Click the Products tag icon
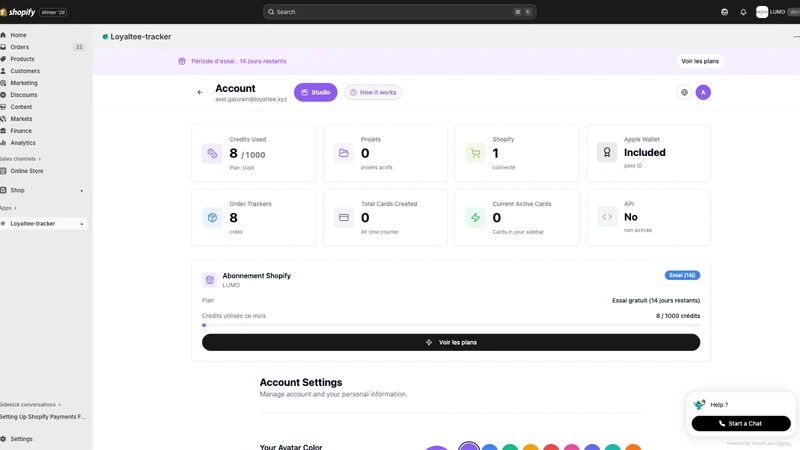Image resolution: width=800 pixels, height=450 pixels. click(3, 59)
